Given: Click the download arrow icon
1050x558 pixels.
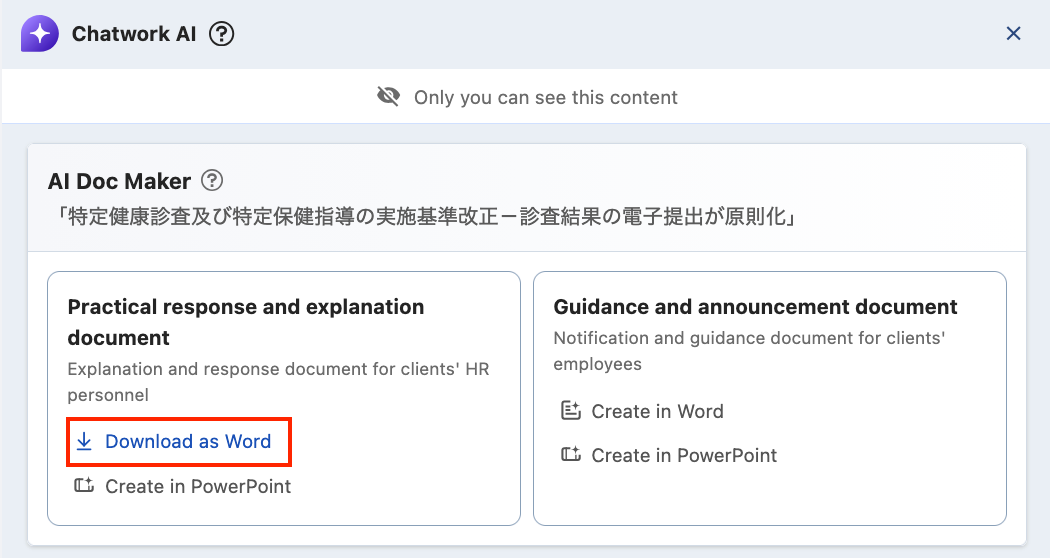Looking at the screenshot, I should click(84, 441).
